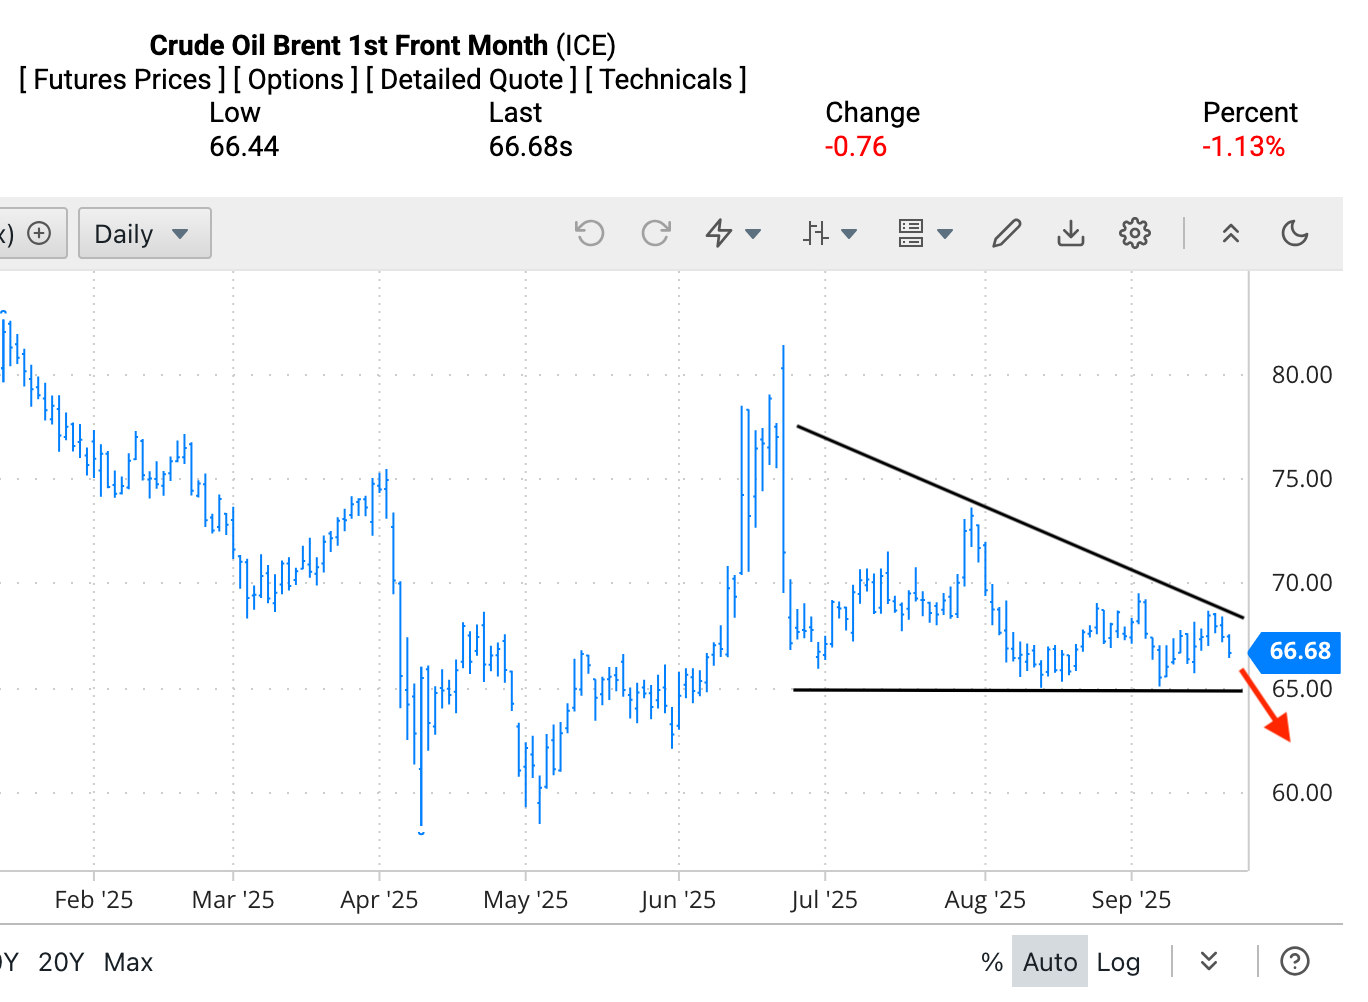Click the 66.68 current price label
Screen dimensions: 1368x1002
pyautogui.click(x=1298, y=651)
